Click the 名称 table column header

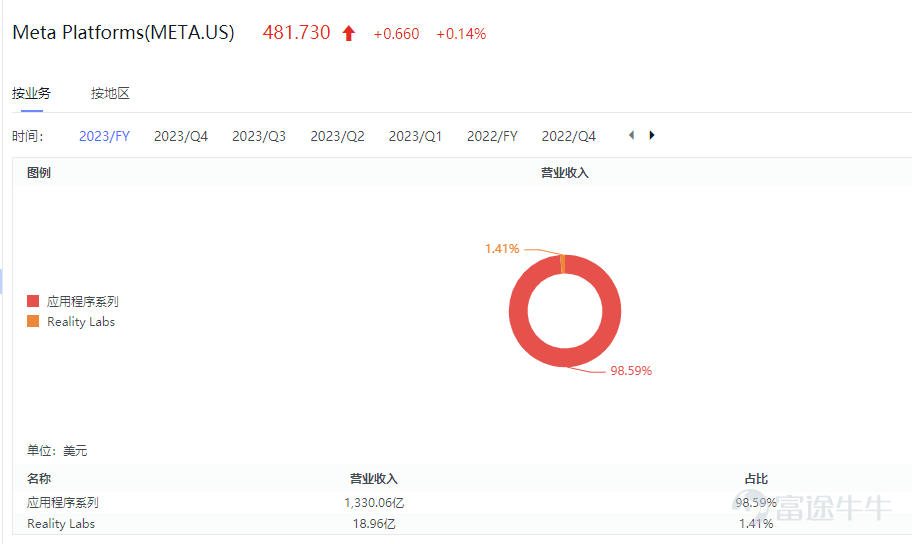coord(39,479)
